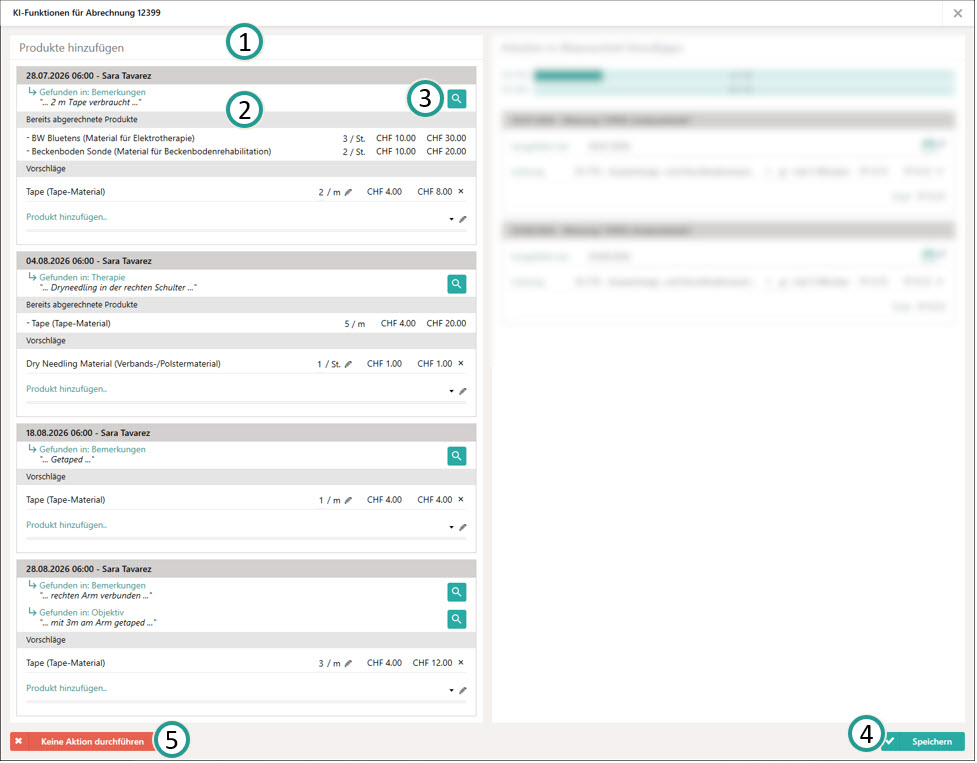
Task: Click the magnifier beside the 'Getaped' finding
Action: point(457,456)
